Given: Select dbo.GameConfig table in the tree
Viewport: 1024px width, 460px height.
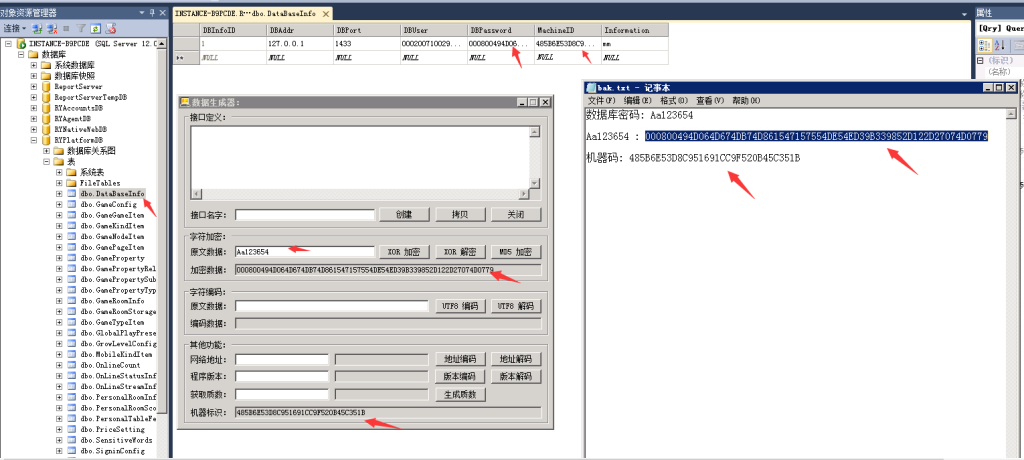Looking at the screenshot, I should coord(112,204).
